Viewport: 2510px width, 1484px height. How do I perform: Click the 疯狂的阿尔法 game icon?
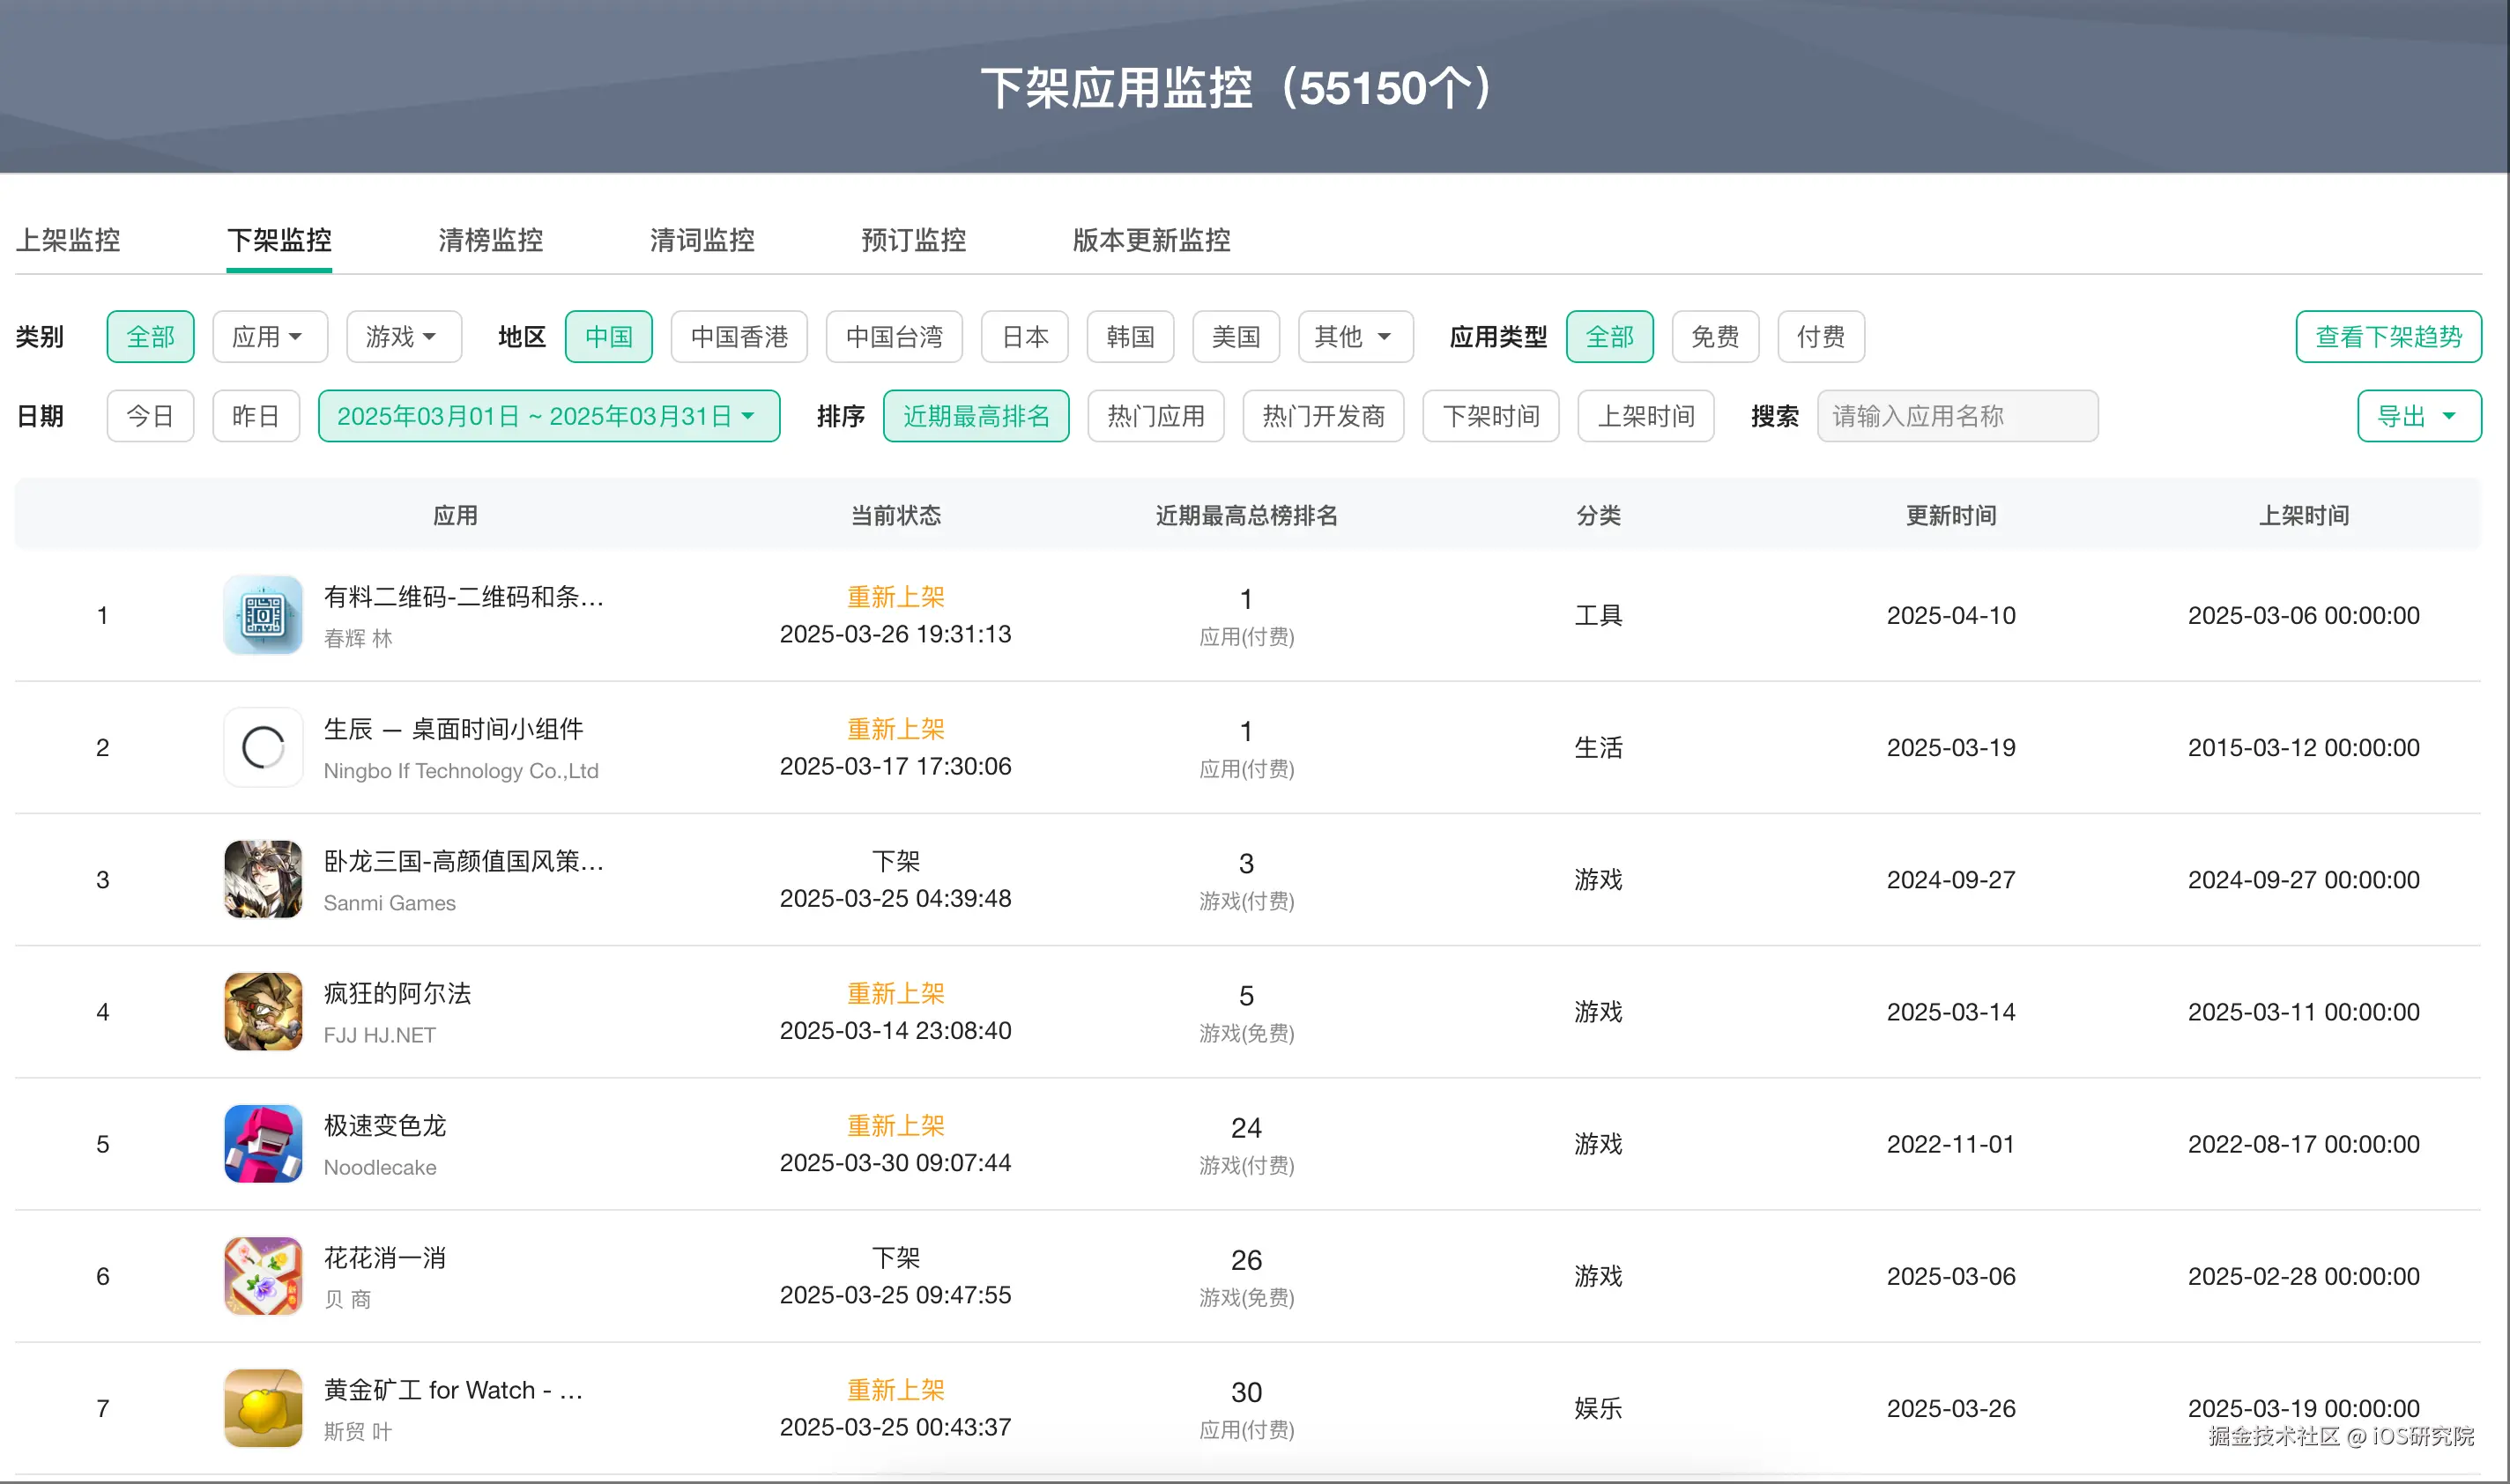point(263,1011)
